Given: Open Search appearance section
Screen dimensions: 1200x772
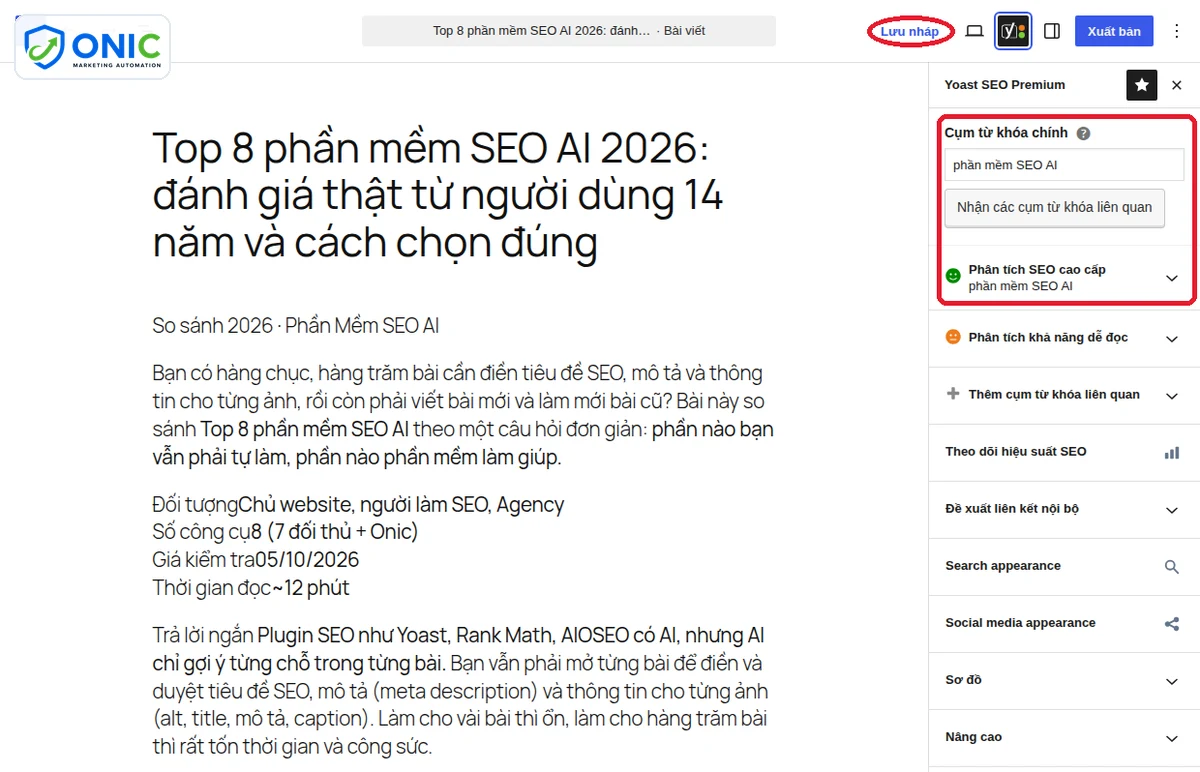Looking at the screenshot, I should pos(1064,566).
